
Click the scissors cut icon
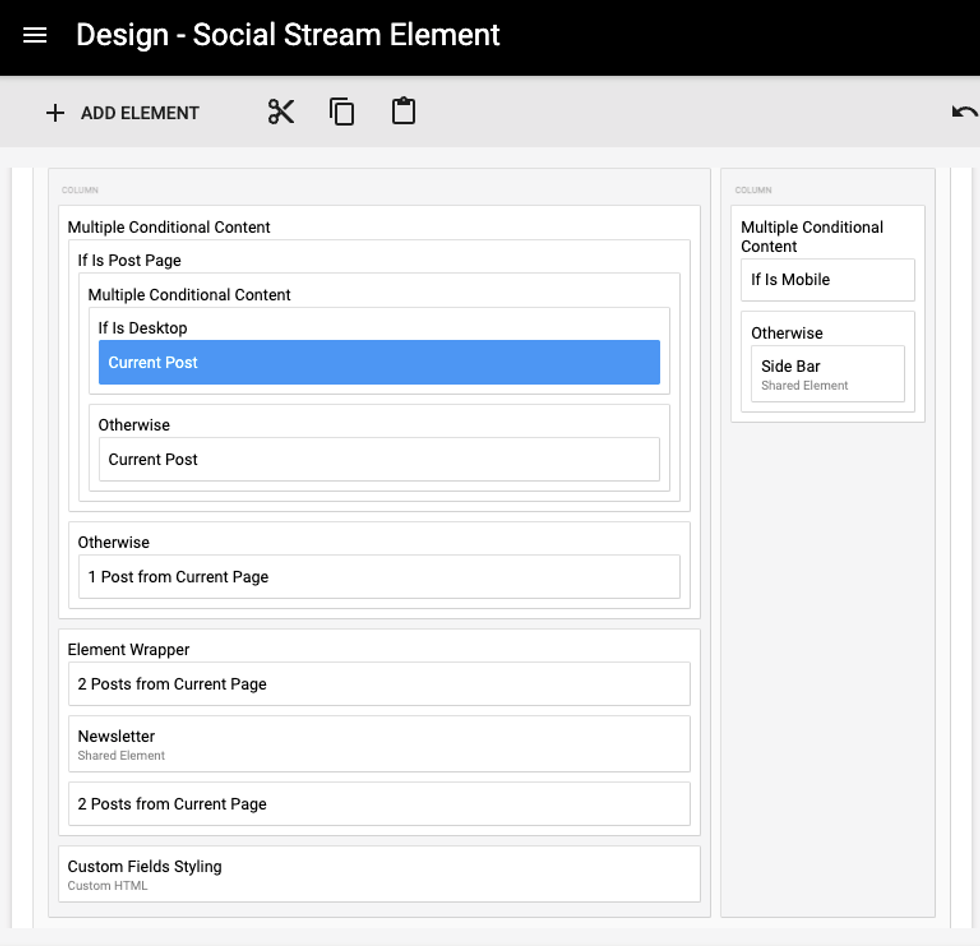[x=281, y=112]
